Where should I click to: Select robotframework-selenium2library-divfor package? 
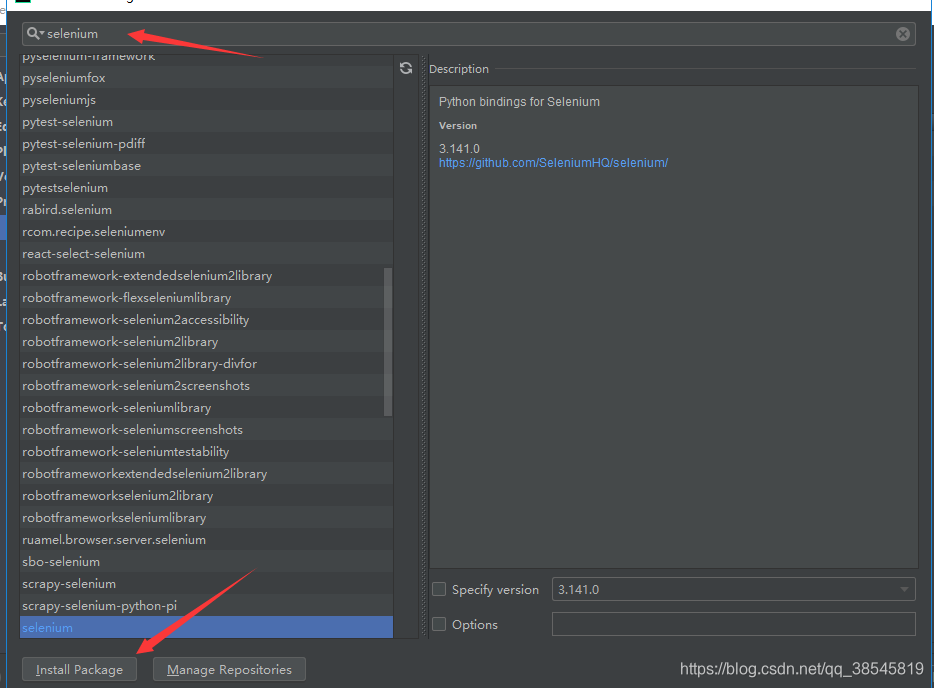[206, 363]
